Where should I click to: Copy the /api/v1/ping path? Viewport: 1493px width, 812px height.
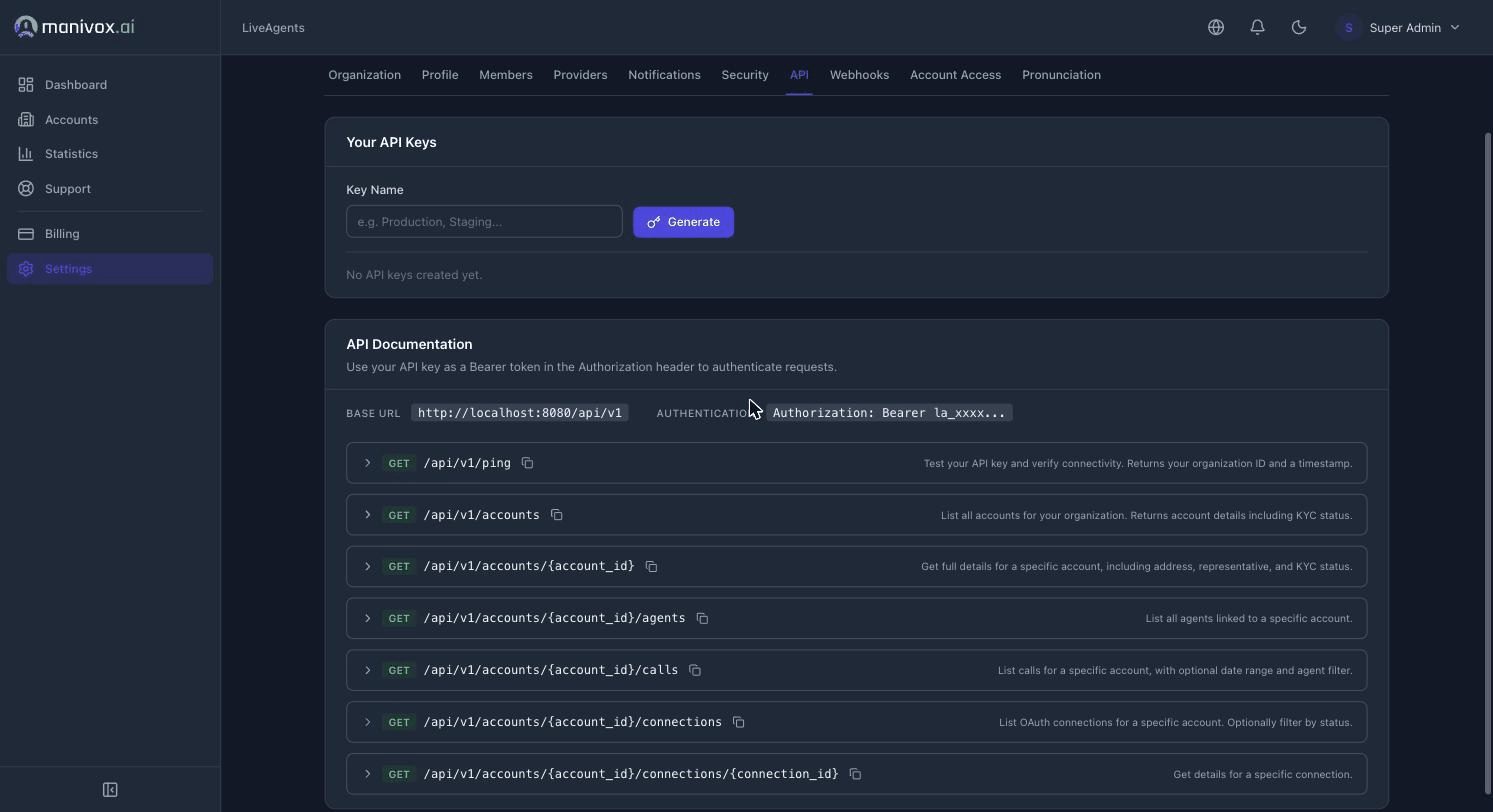click(x=527, y=463)
